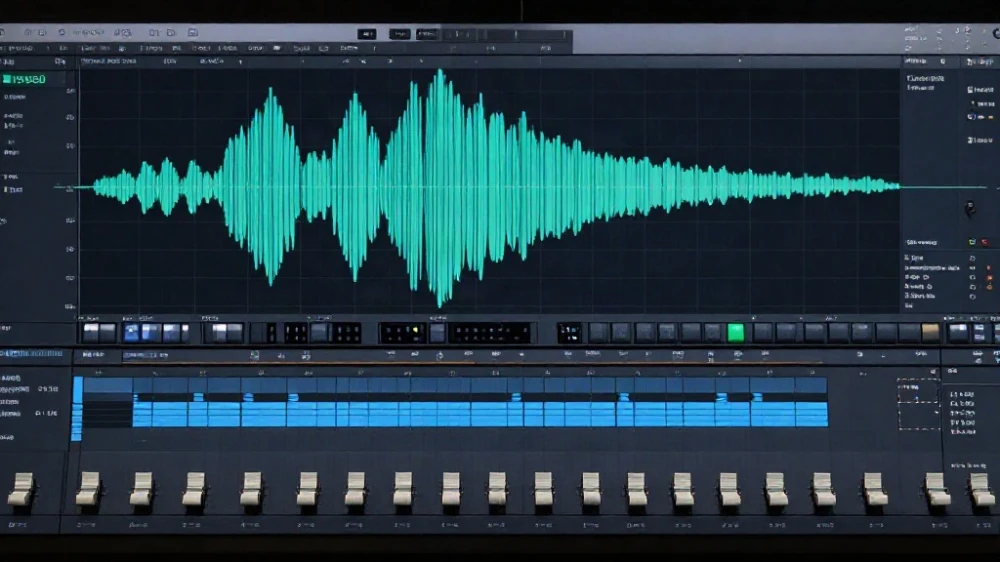Expand the dashed box panel right of tracks
Image resolution: width=1000 pixels, height=562 pixels.
tap(918, 404)
